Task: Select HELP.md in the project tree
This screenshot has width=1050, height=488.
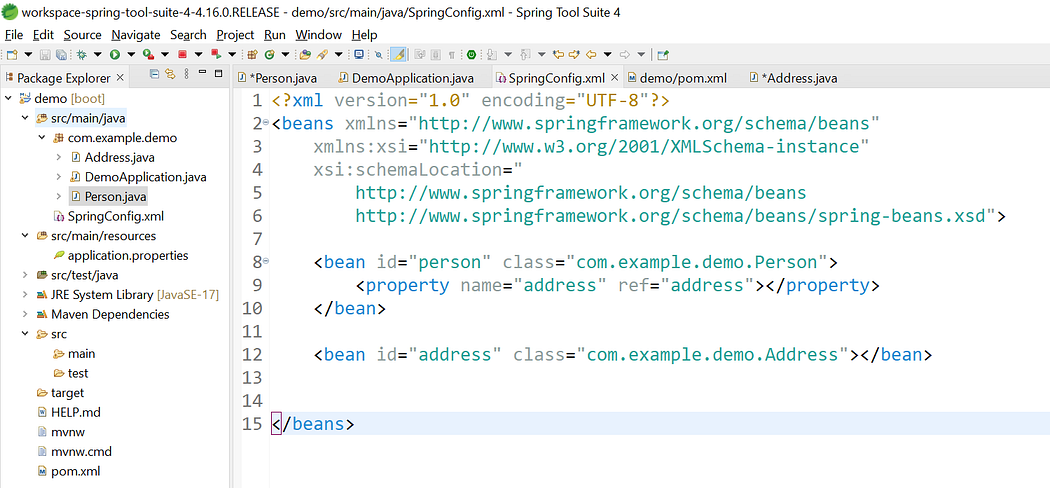Action: click(68, 412)
